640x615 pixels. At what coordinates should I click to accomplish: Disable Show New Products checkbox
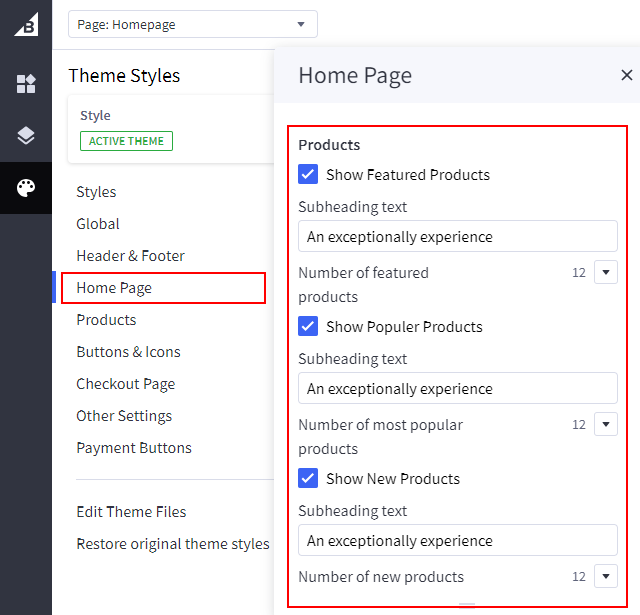pyautogui.click(x=308, y=479)
